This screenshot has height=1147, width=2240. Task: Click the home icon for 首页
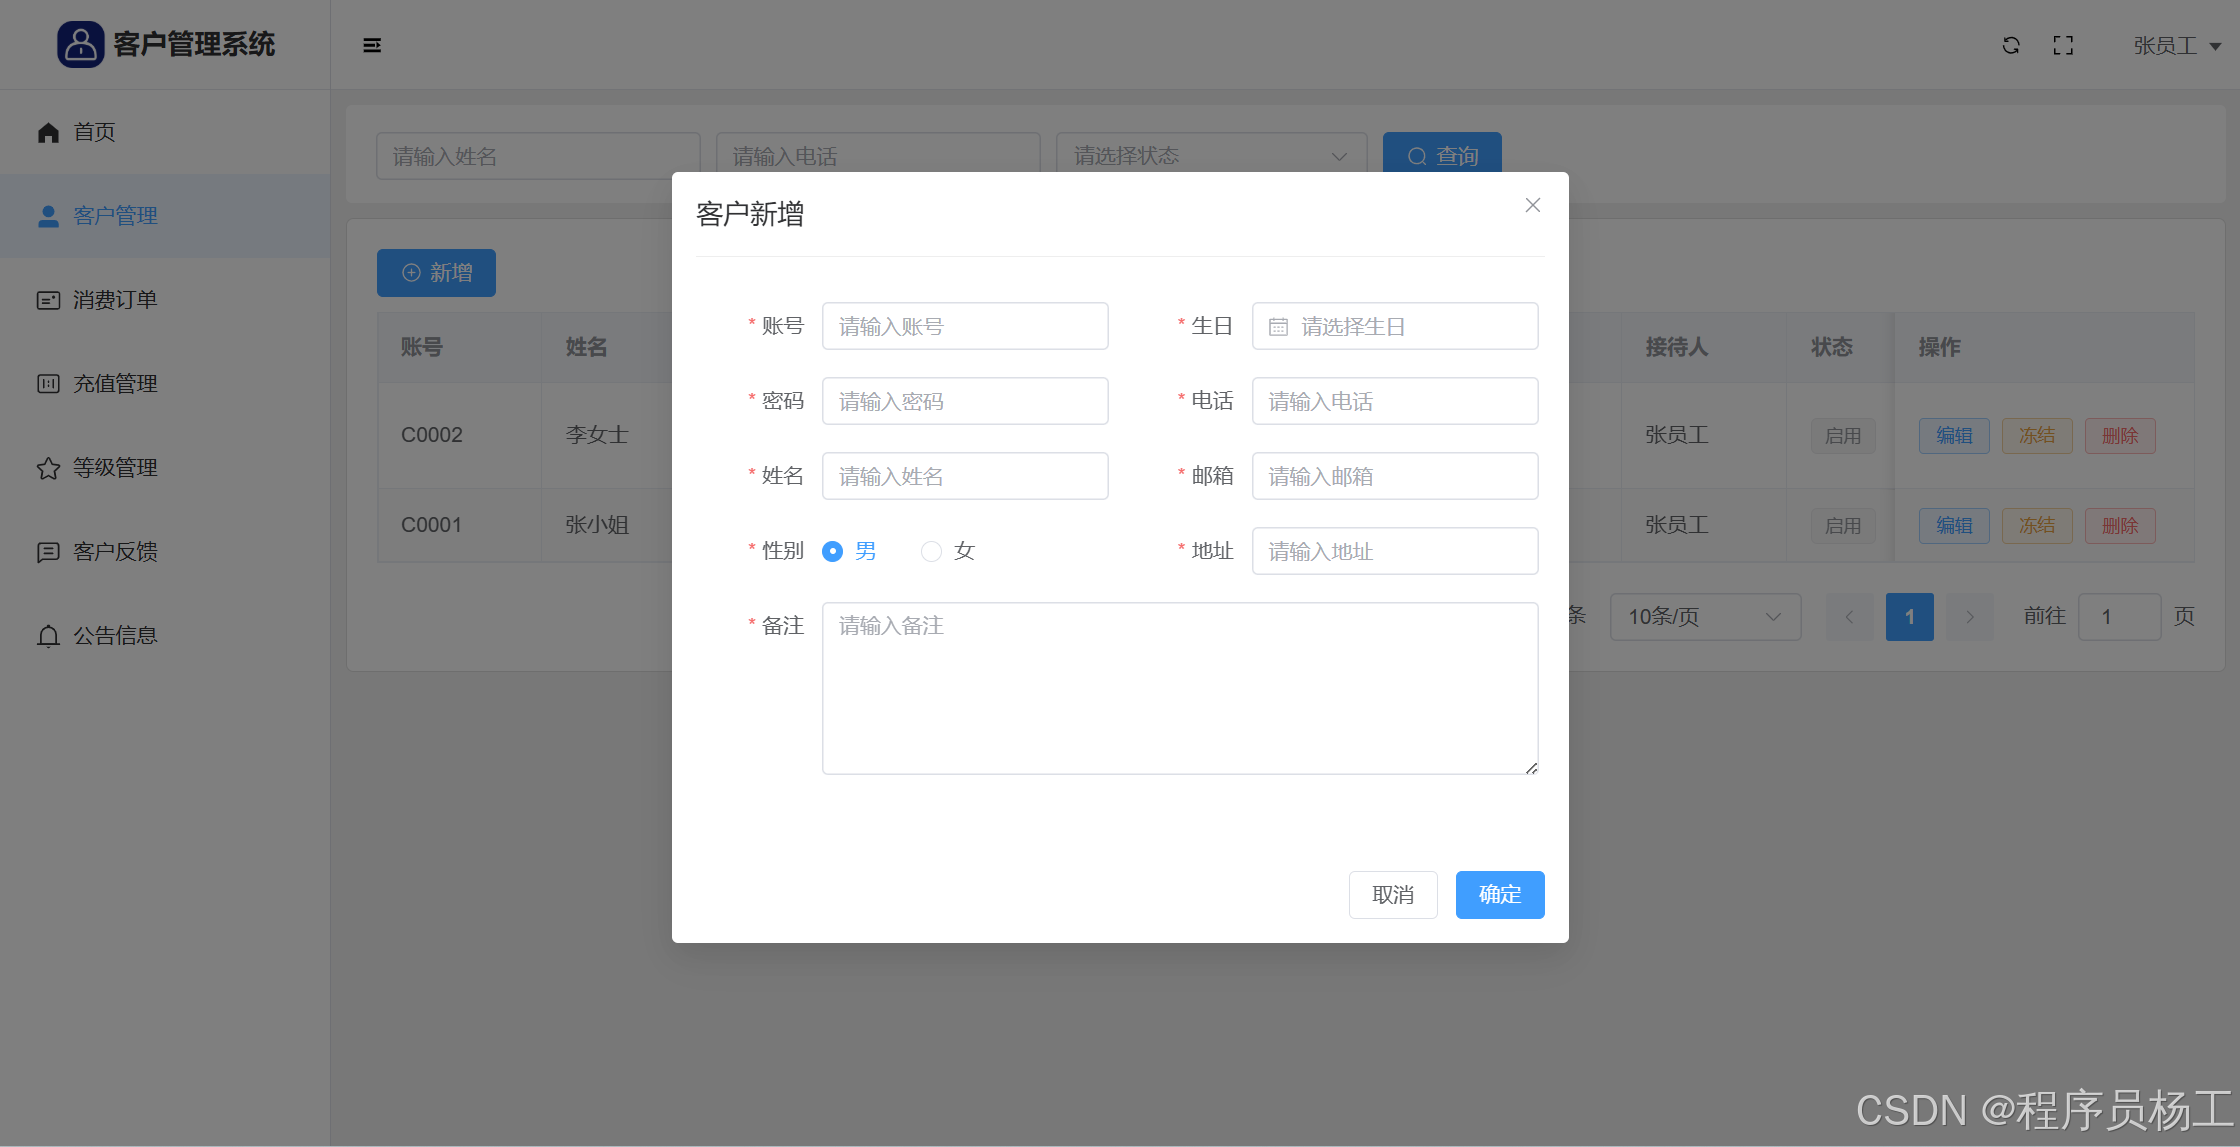(48, 132)
